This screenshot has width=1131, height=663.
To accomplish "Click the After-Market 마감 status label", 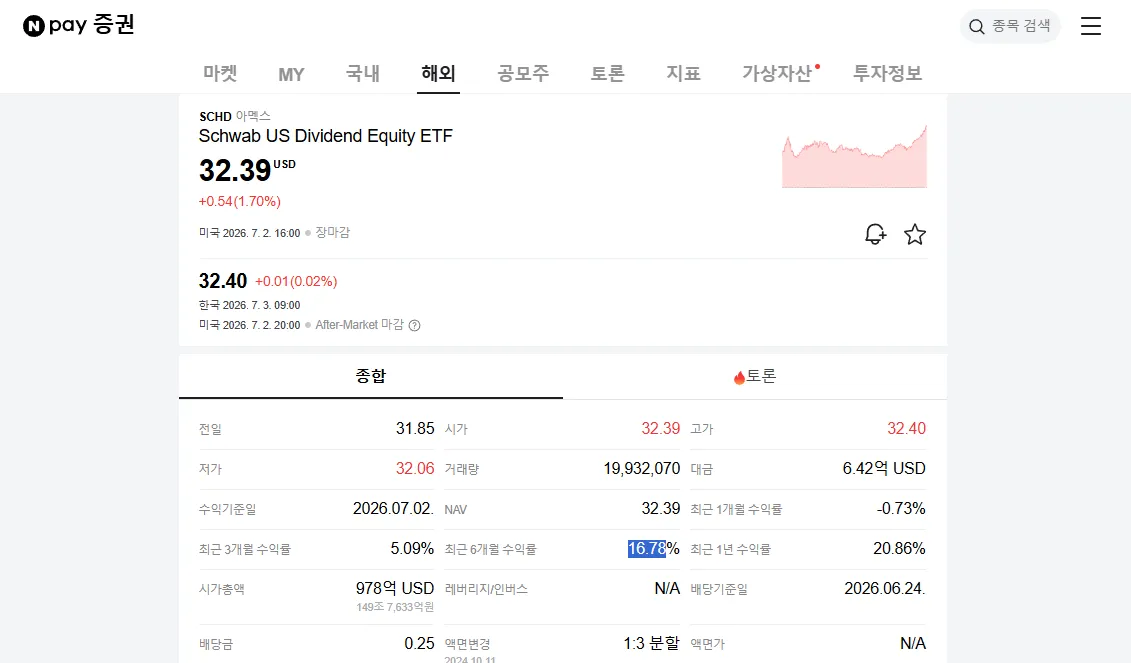I will 359,325.
